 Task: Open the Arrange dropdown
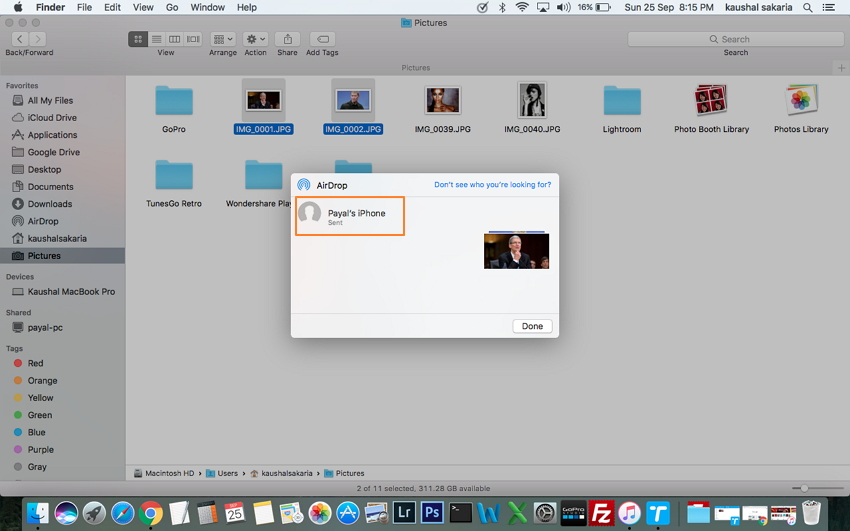223,39
